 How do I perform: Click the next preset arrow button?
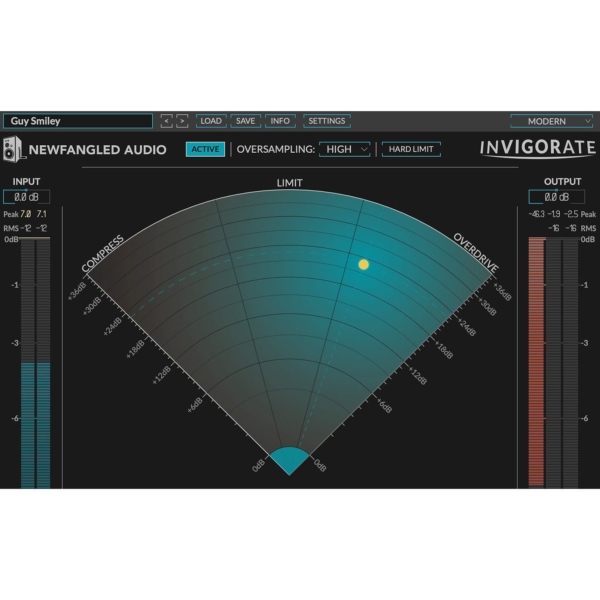click(x=182, y=121)
